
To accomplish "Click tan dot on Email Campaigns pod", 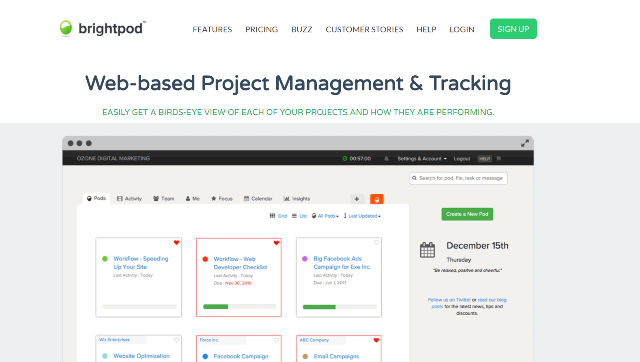I will tap(305, 356).
